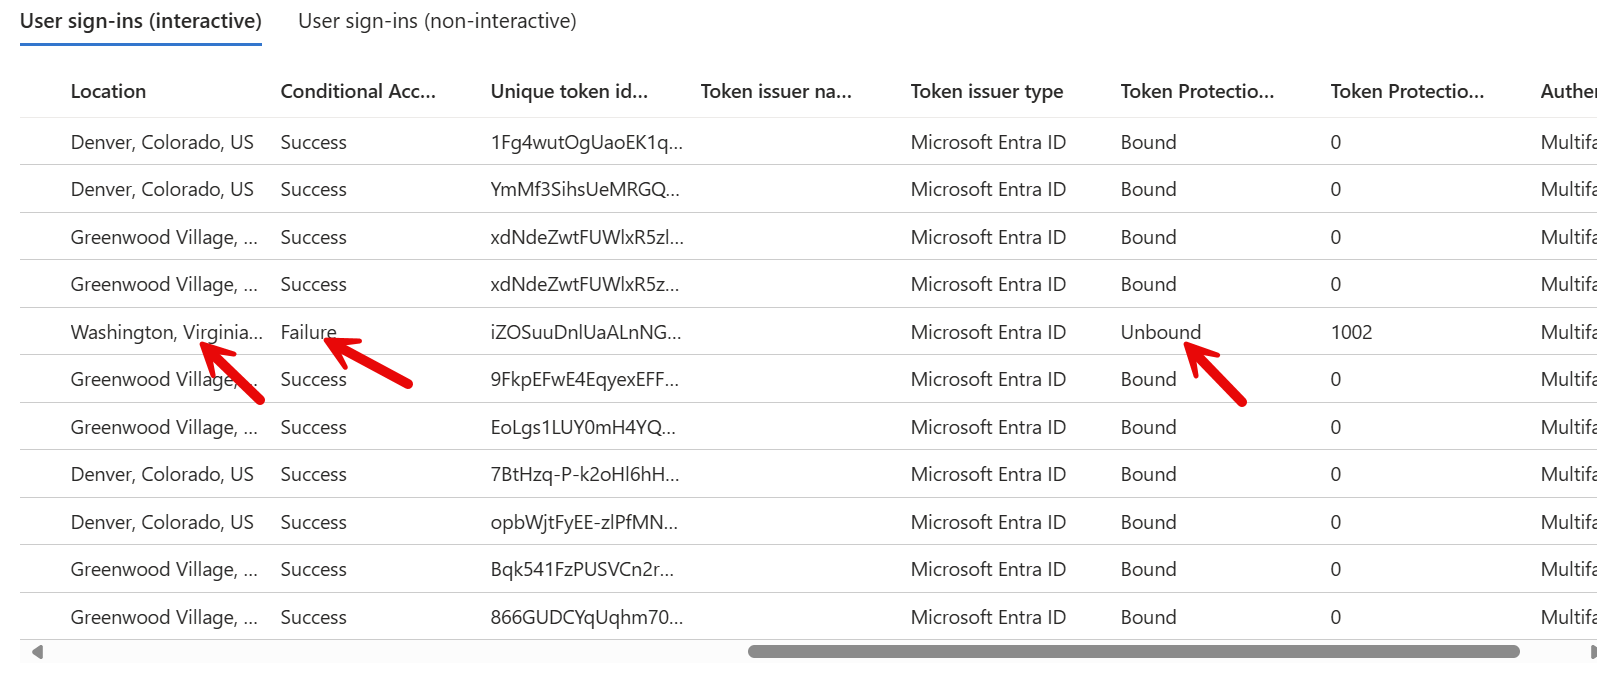Click the Failure conditional access cell
1597x688 pixels.
(x=309, y=332)
